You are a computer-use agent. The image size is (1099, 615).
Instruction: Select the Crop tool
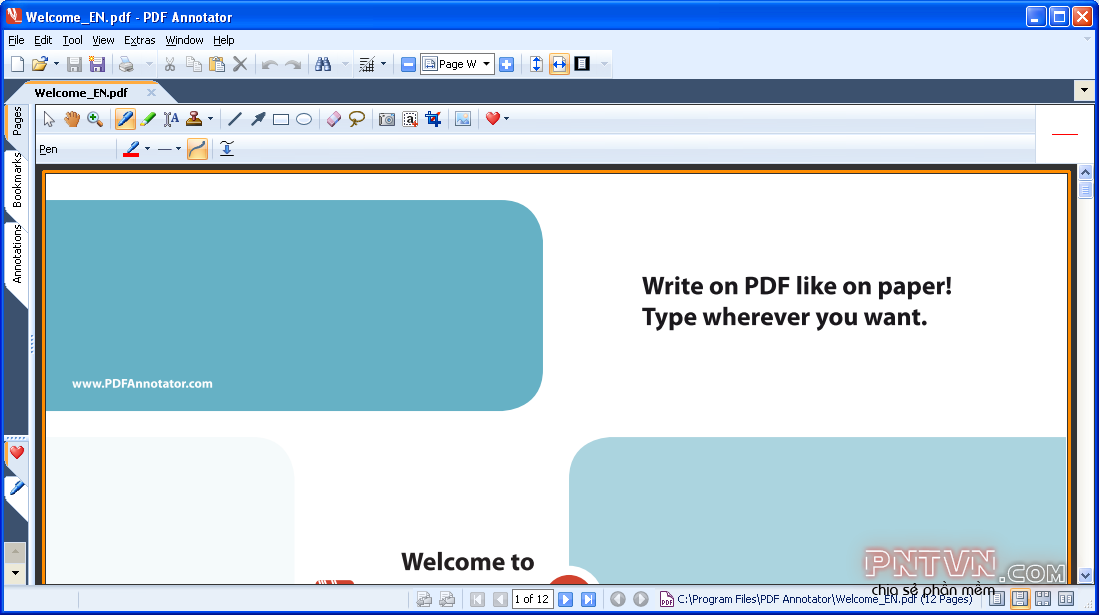pos(433,119)
